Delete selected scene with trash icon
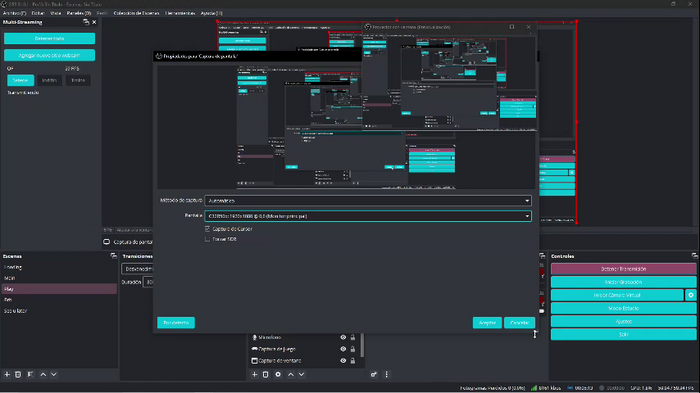 (x=18, y=374)
